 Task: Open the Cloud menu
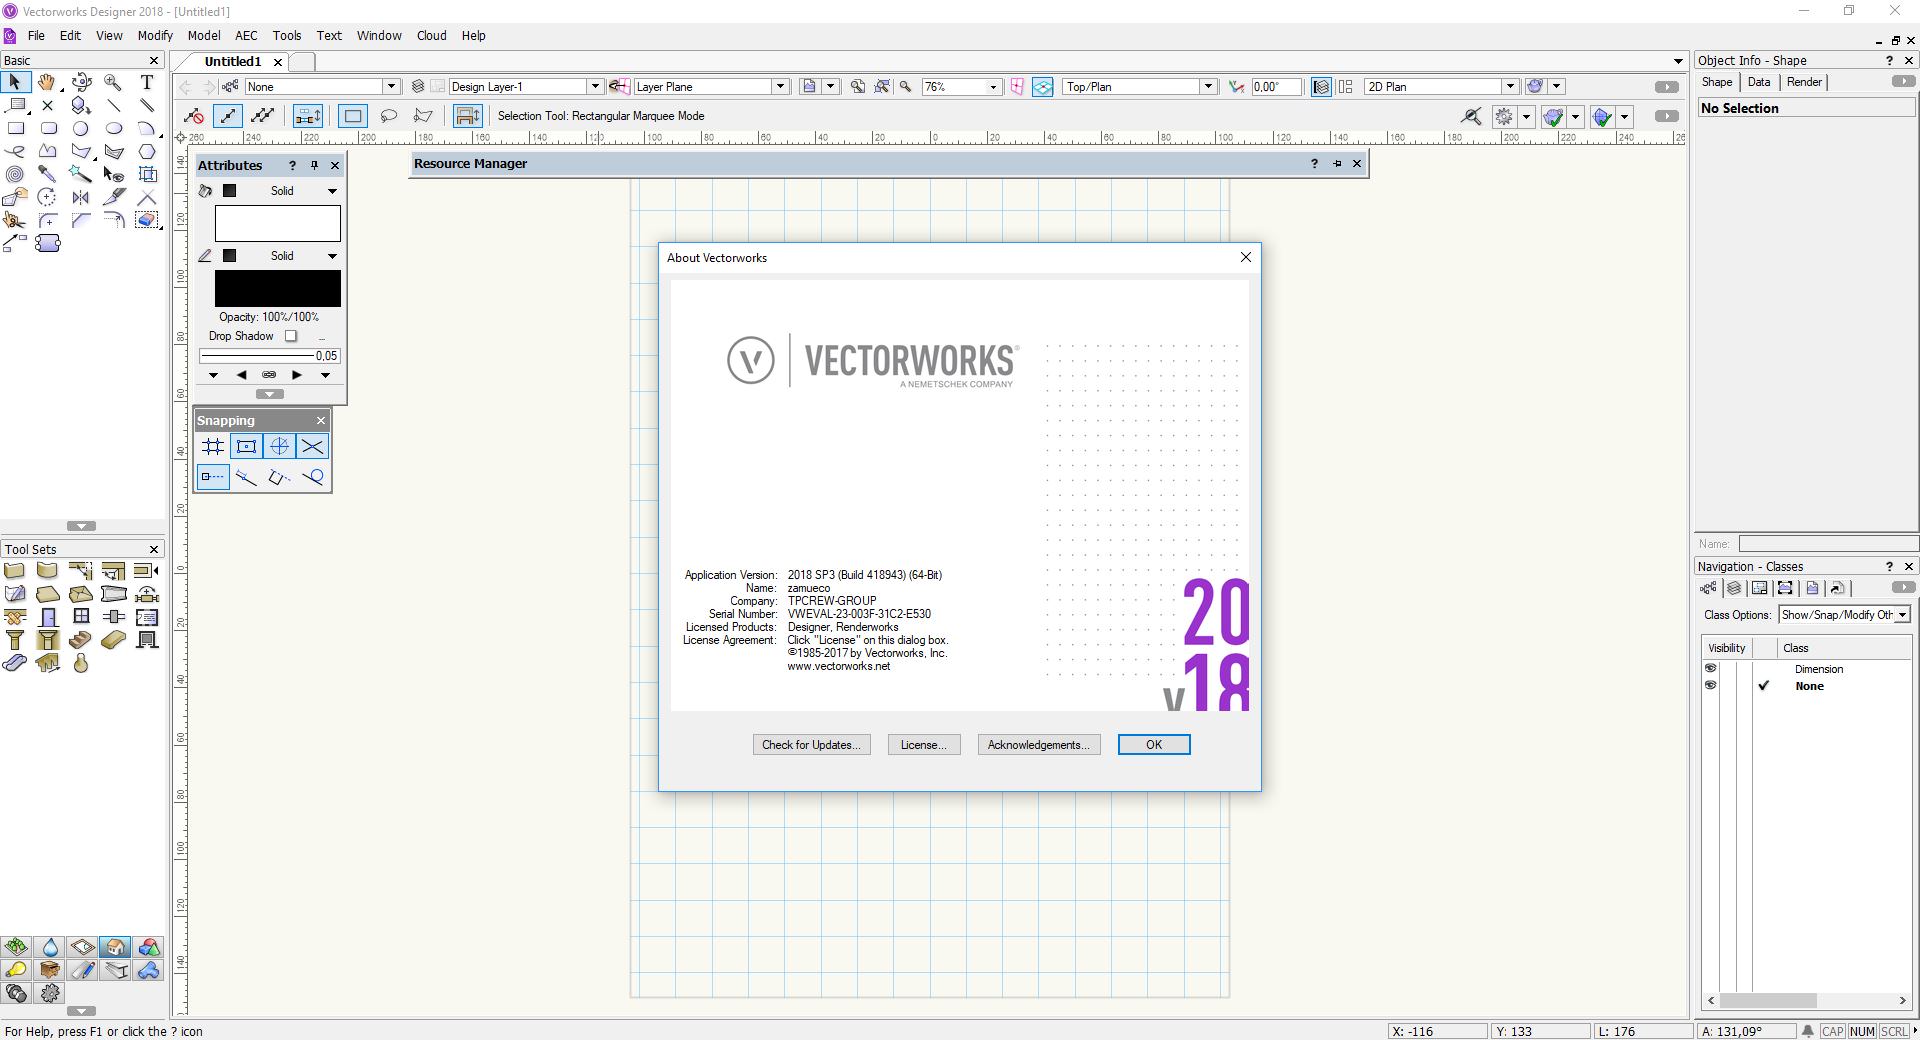tap(432, 35)
